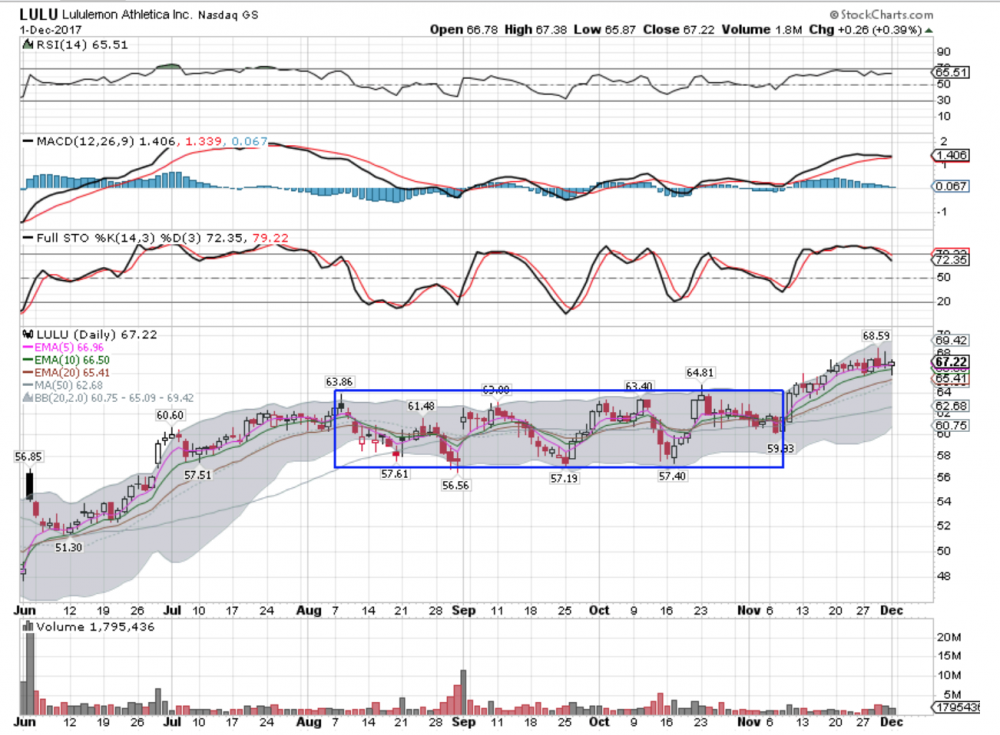Click the Oct label under volume panel
This screenshot has width=1000, height=735.
(599, 720)
